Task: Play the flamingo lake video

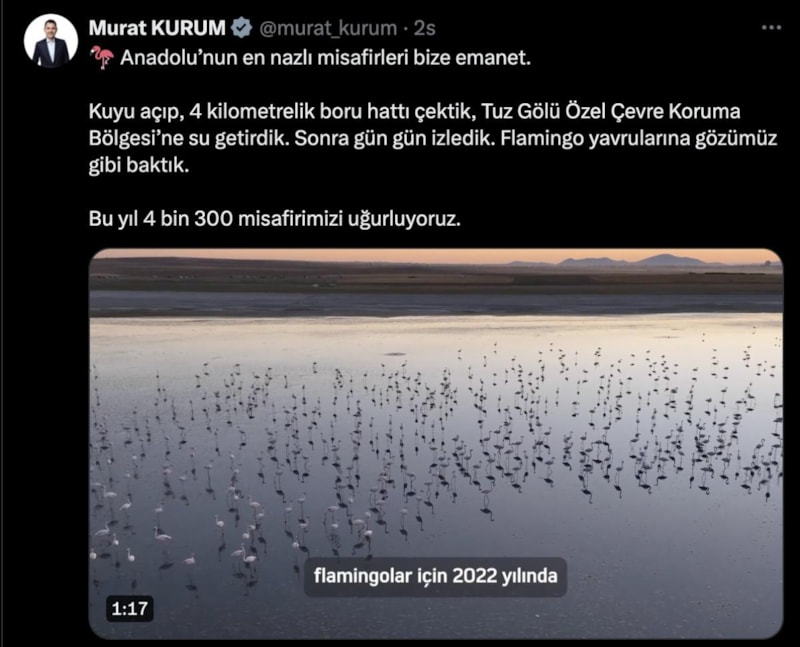Action: pyautogui.click(x=436, y=443)
